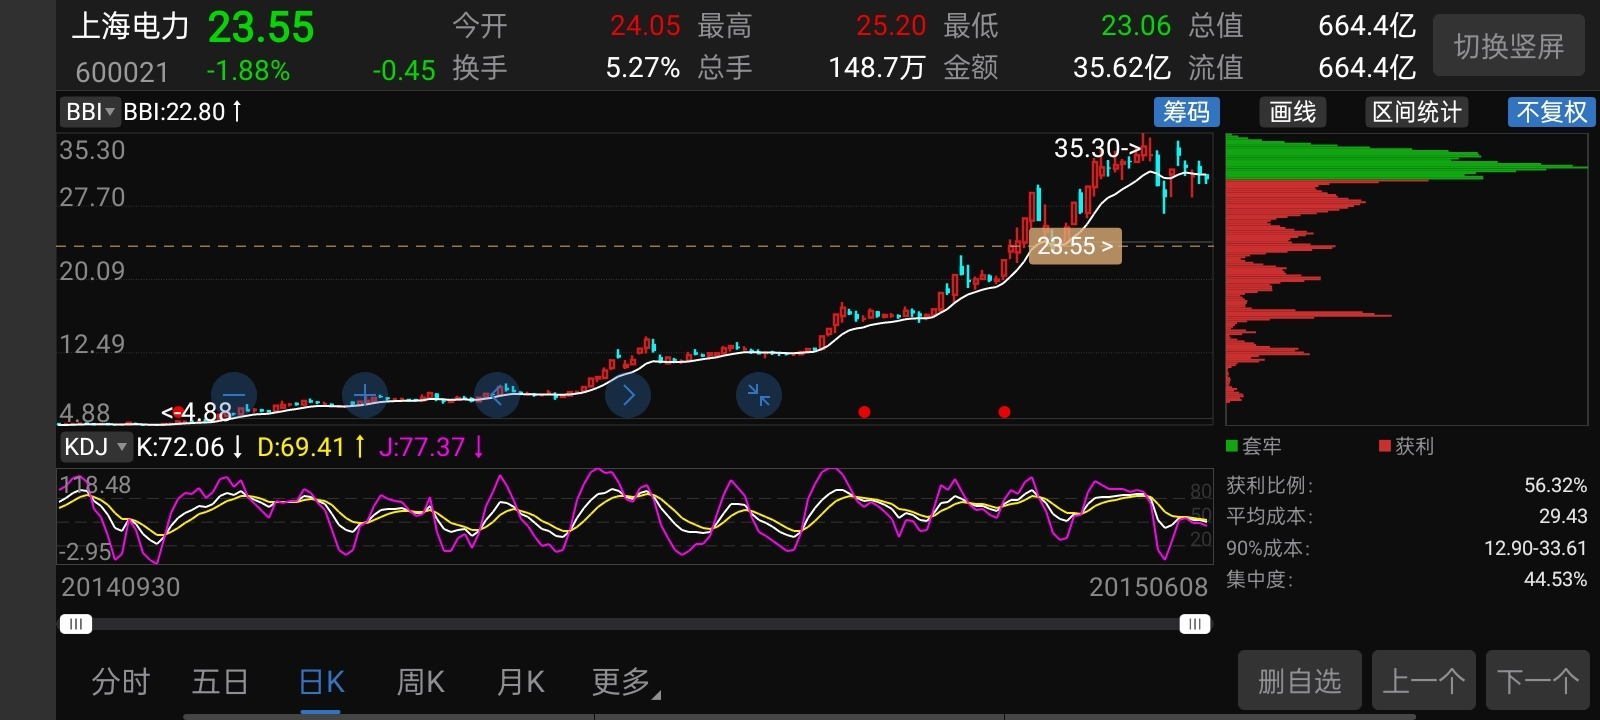The image size is (1600, 720).
Task: Open the BBI indicator dropdown
Action: click(x=89, y=112)
